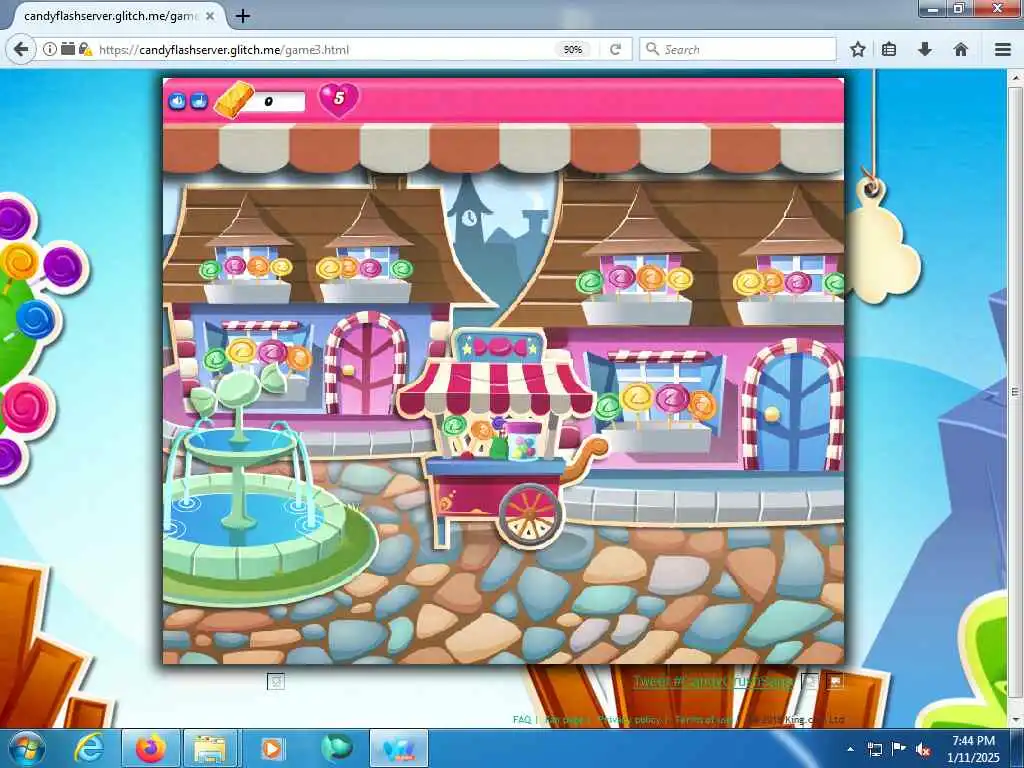Open the Firefox hamburger menu

tap(1003, 49)
